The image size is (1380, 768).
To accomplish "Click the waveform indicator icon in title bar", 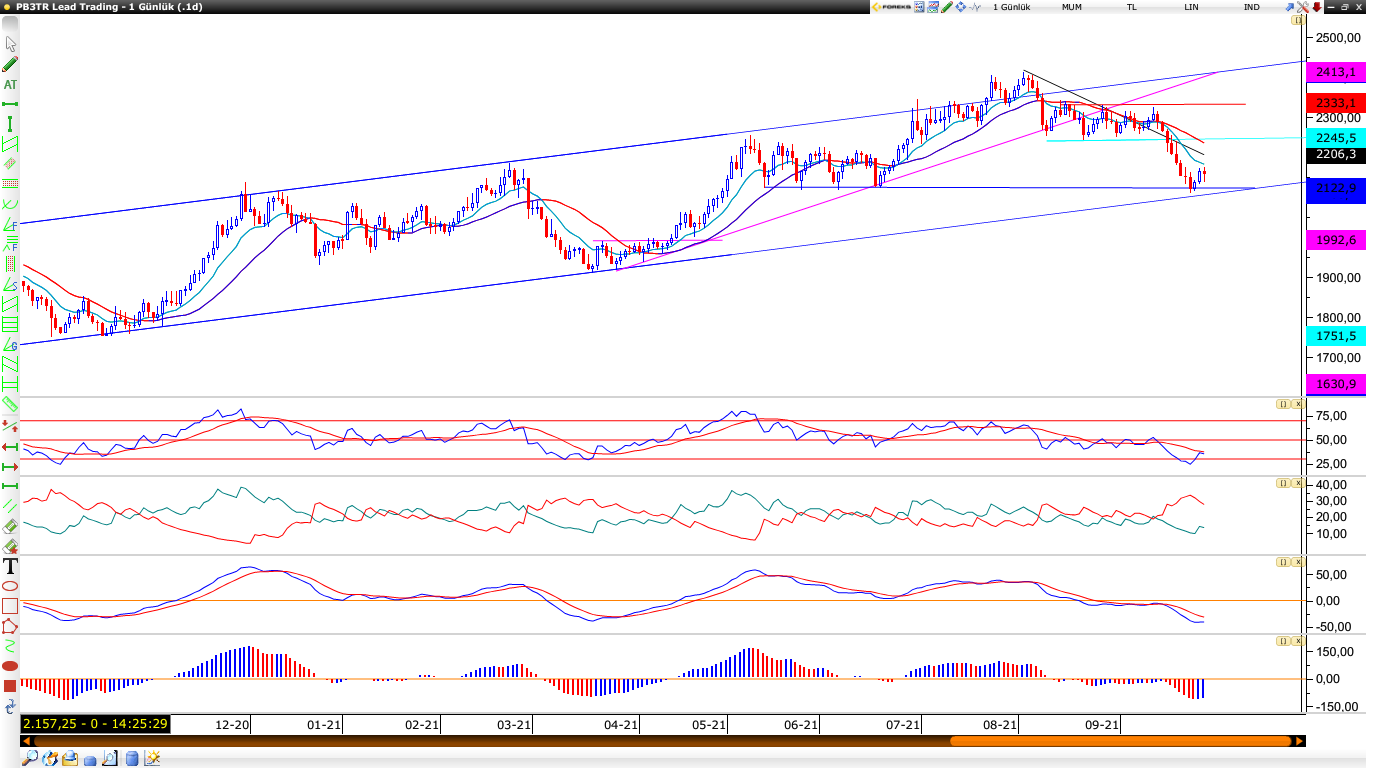I will [x=975, y=7].
